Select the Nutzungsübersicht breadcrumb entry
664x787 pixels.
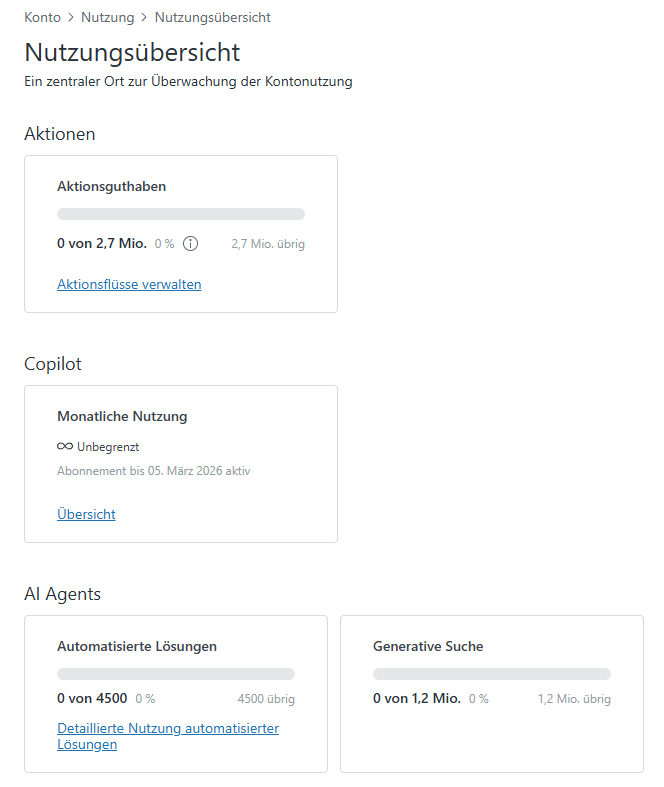(x=212, y=17)
